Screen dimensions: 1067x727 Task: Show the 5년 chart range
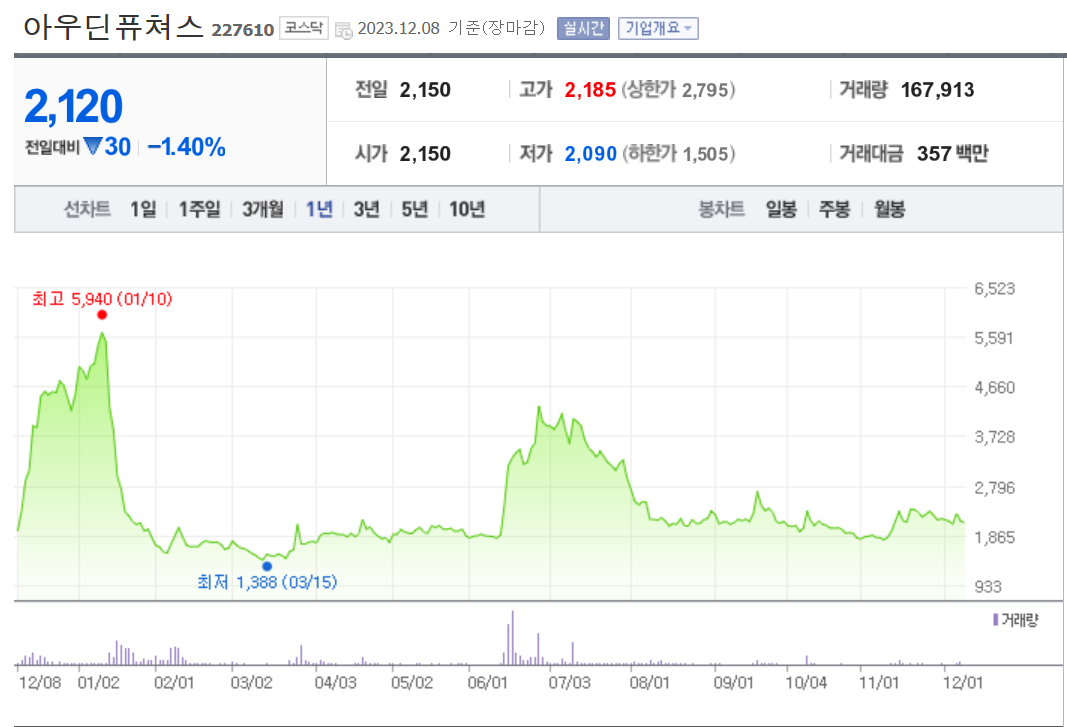tap(414, 209)
